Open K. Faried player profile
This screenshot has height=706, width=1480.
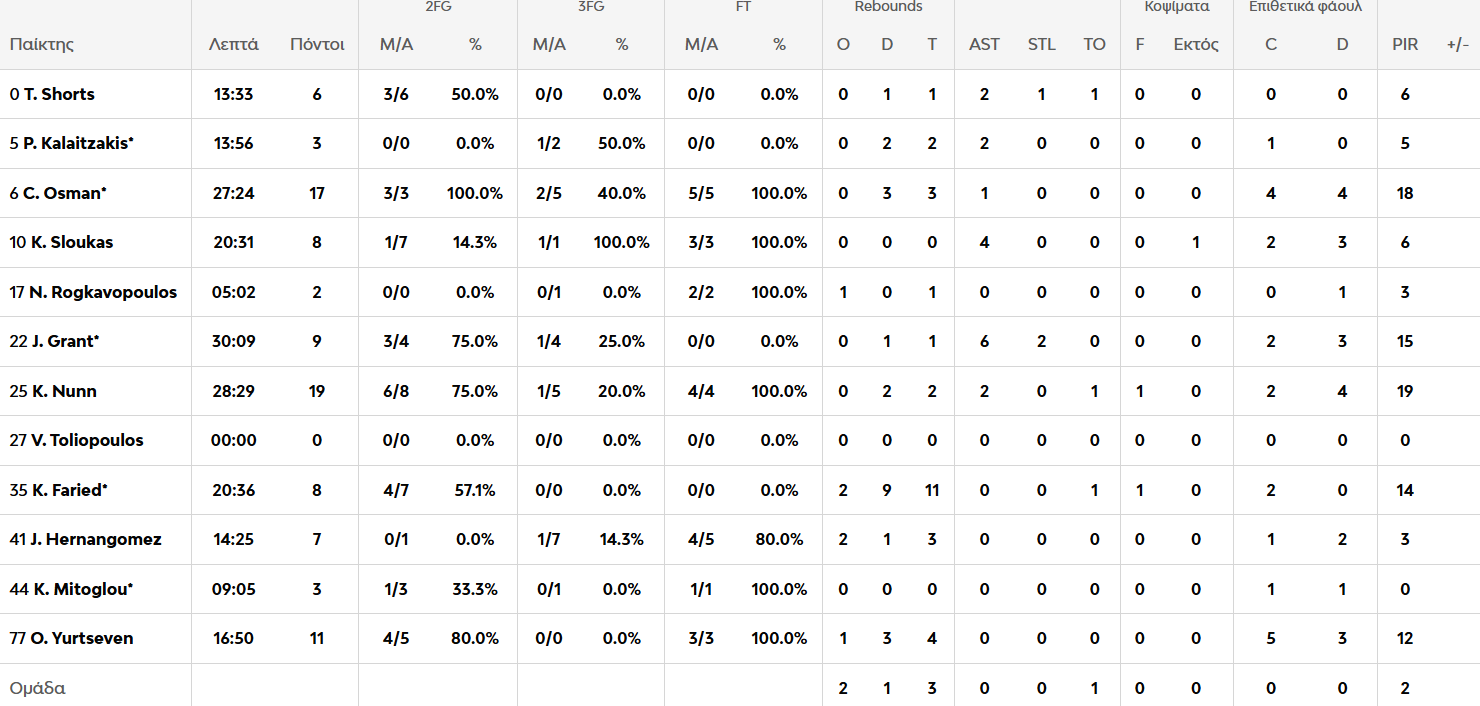click(66, 490)
